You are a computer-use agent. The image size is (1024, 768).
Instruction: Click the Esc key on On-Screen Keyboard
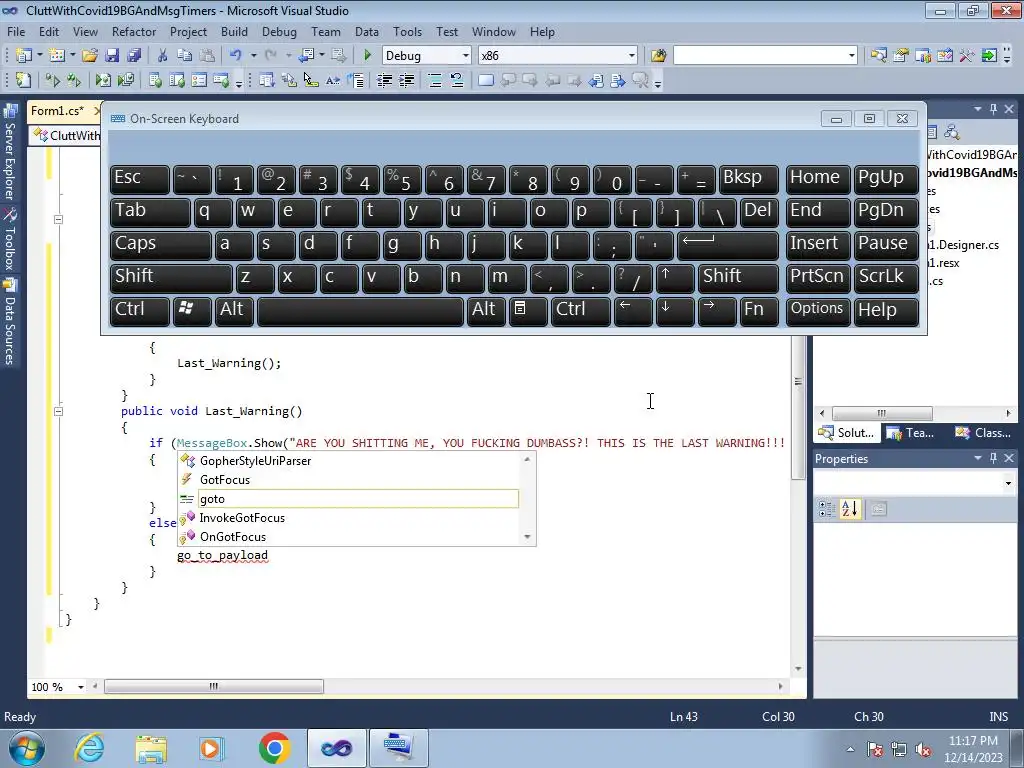(140, 178)
